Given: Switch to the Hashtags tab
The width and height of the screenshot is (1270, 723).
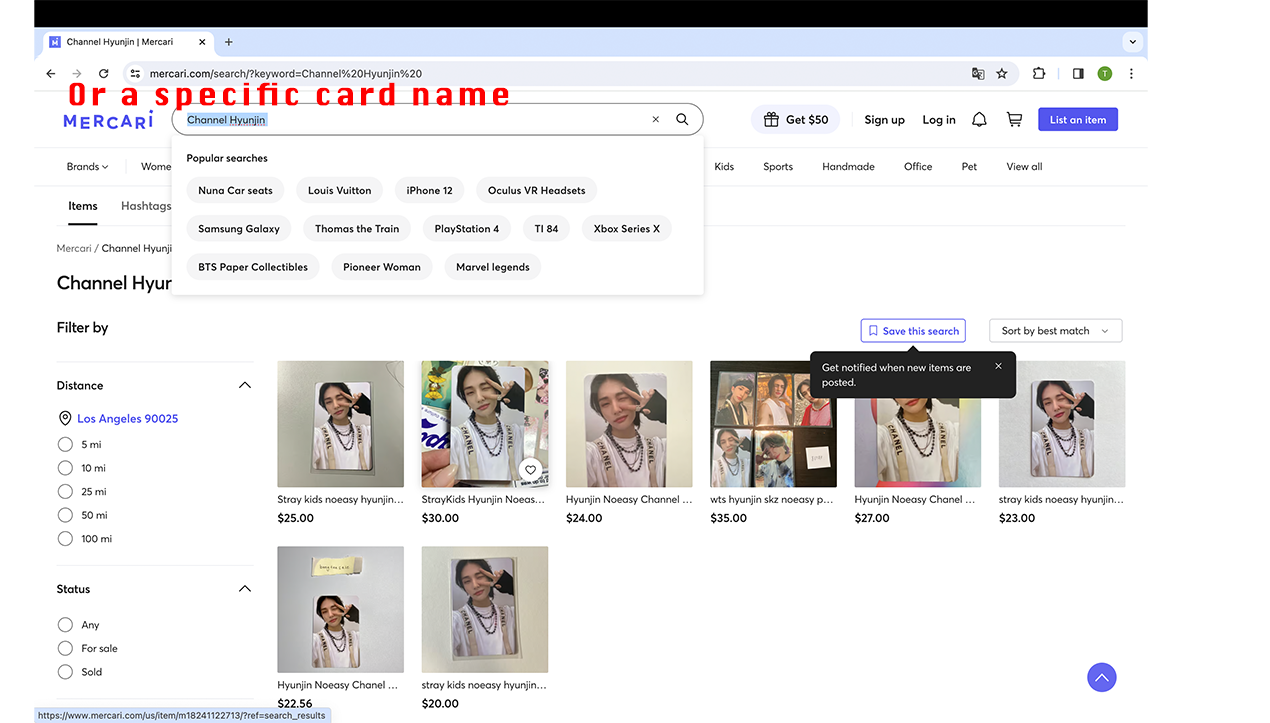Looking at the screenshot, I should click(x=146, y=206).
